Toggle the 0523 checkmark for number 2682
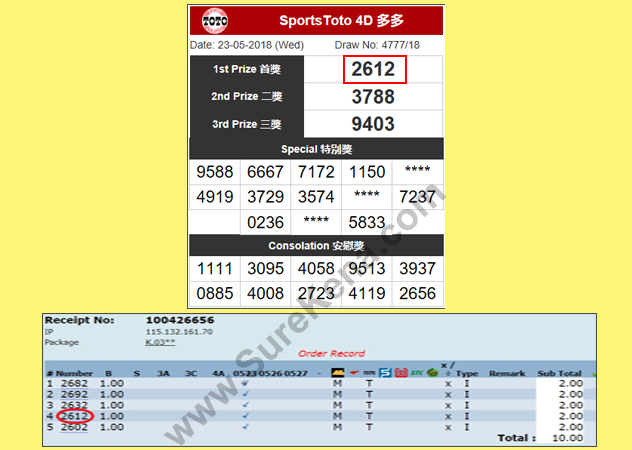The width and height of the screenshot is (632, 450). coord(245,383)
